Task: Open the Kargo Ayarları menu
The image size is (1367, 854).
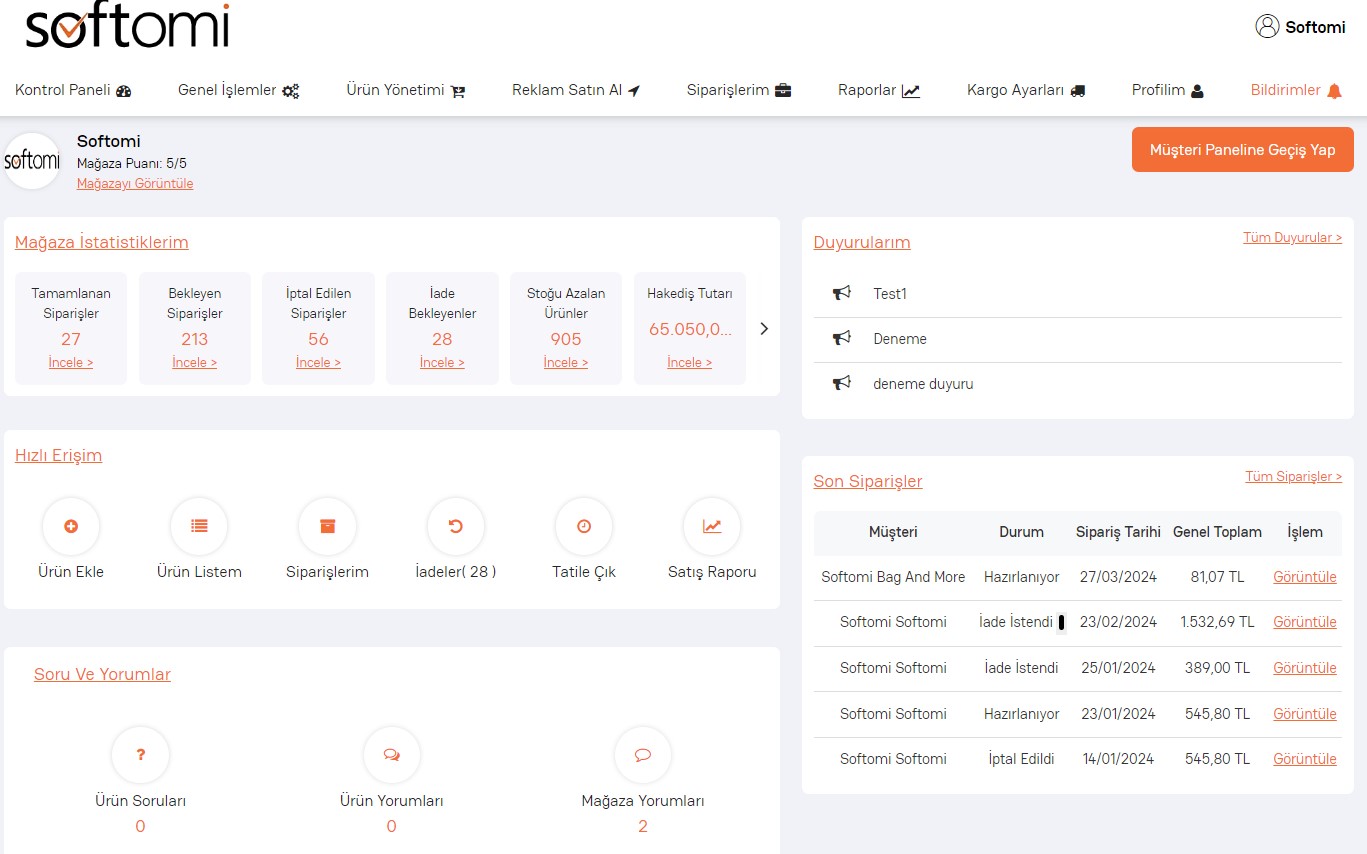Action: (x=1025, y=90)
